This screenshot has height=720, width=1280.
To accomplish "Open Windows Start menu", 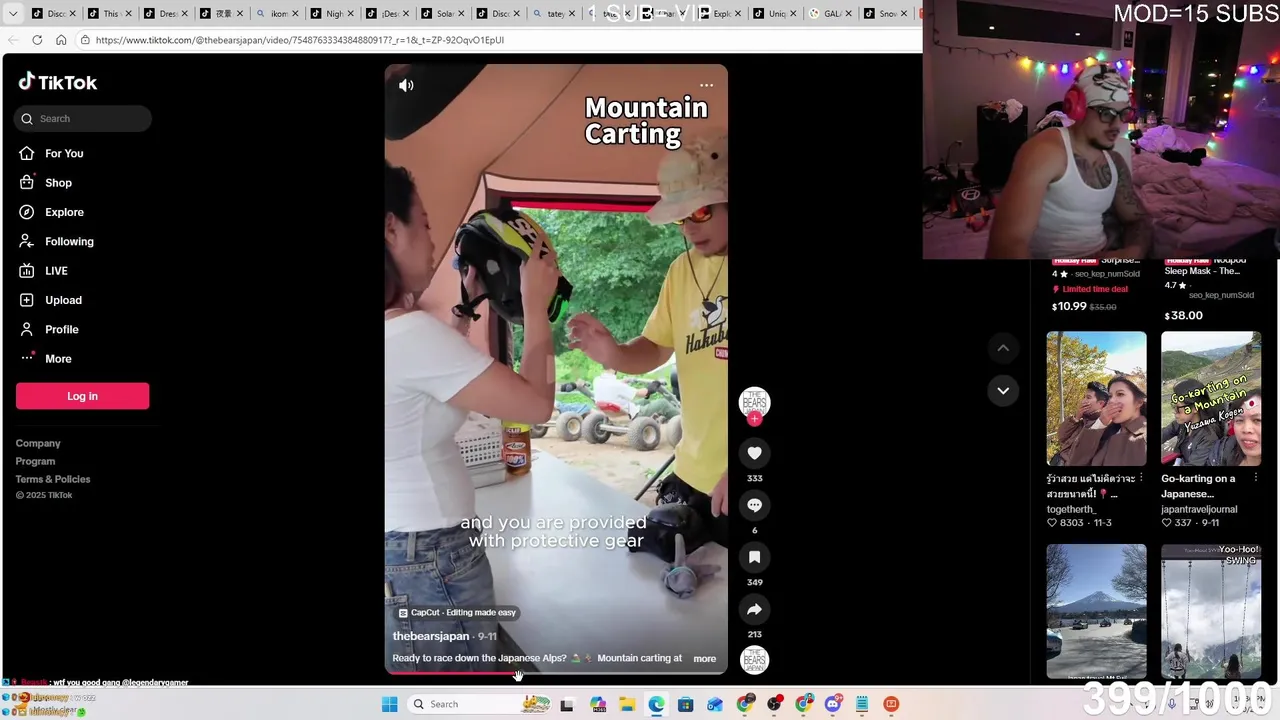I will 390,704.
